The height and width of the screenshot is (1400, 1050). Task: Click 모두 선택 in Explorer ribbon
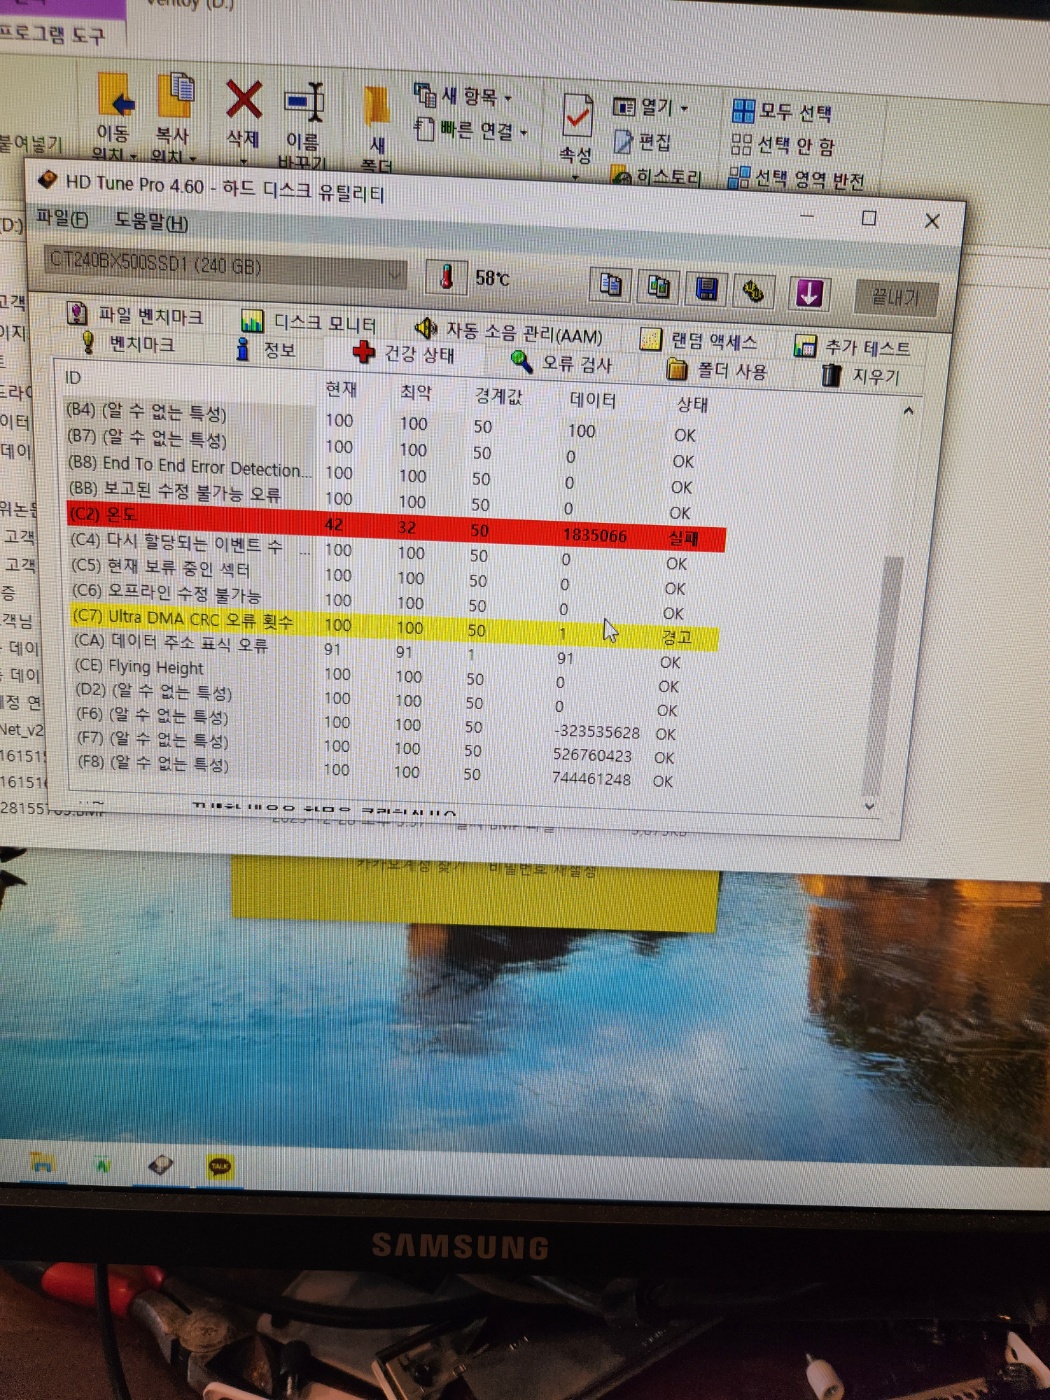pos(782,111)
